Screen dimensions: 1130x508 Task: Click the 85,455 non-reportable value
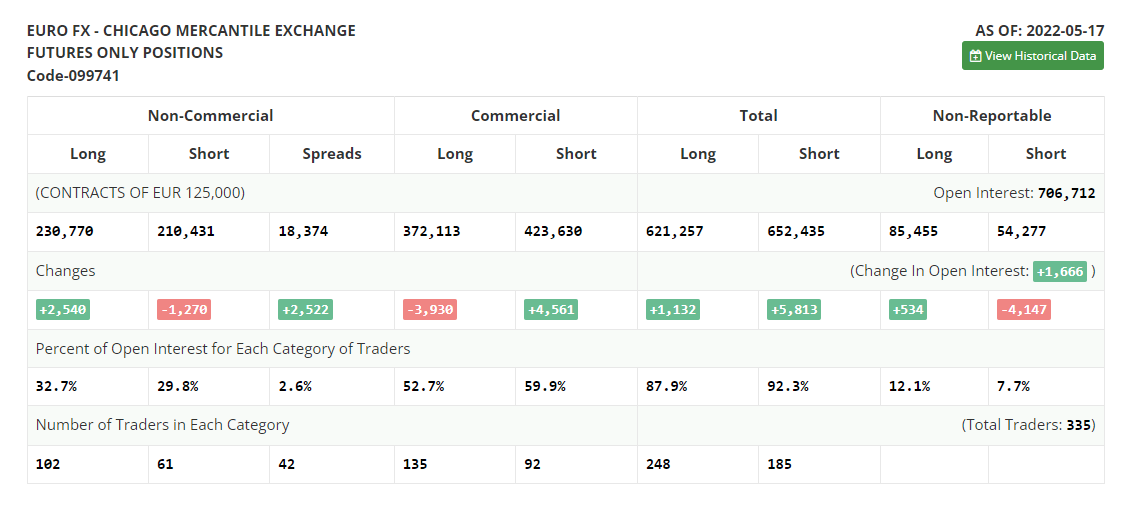click(x=913, y=231)
